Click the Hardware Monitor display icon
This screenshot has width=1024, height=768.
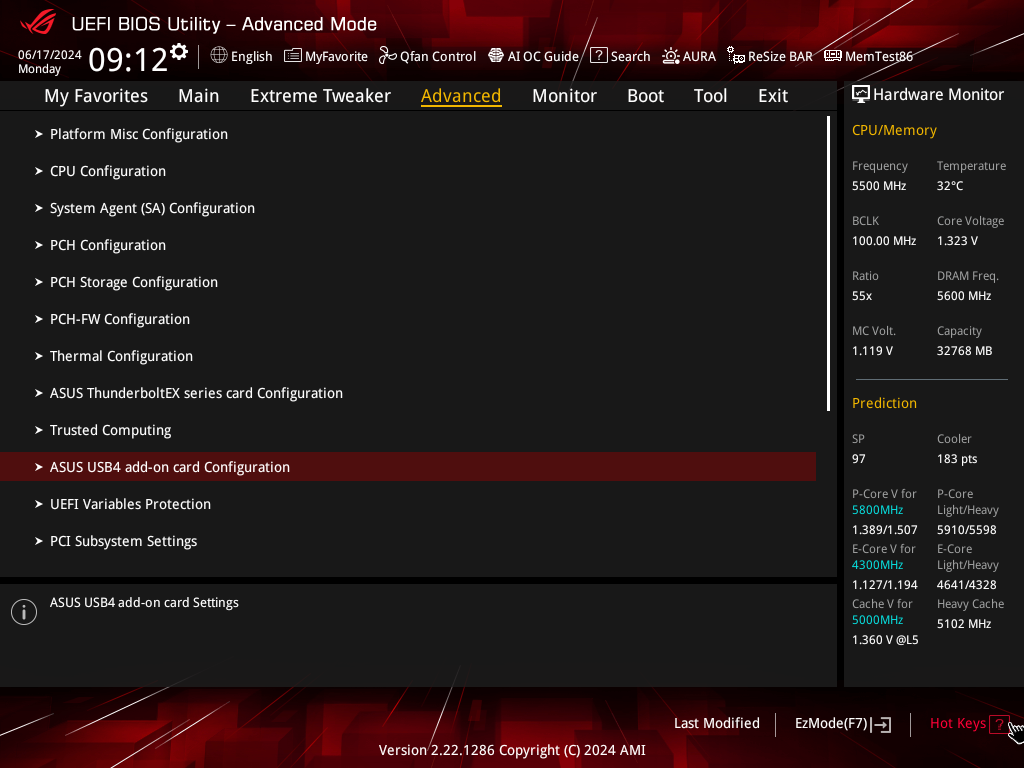pos(861,95)
